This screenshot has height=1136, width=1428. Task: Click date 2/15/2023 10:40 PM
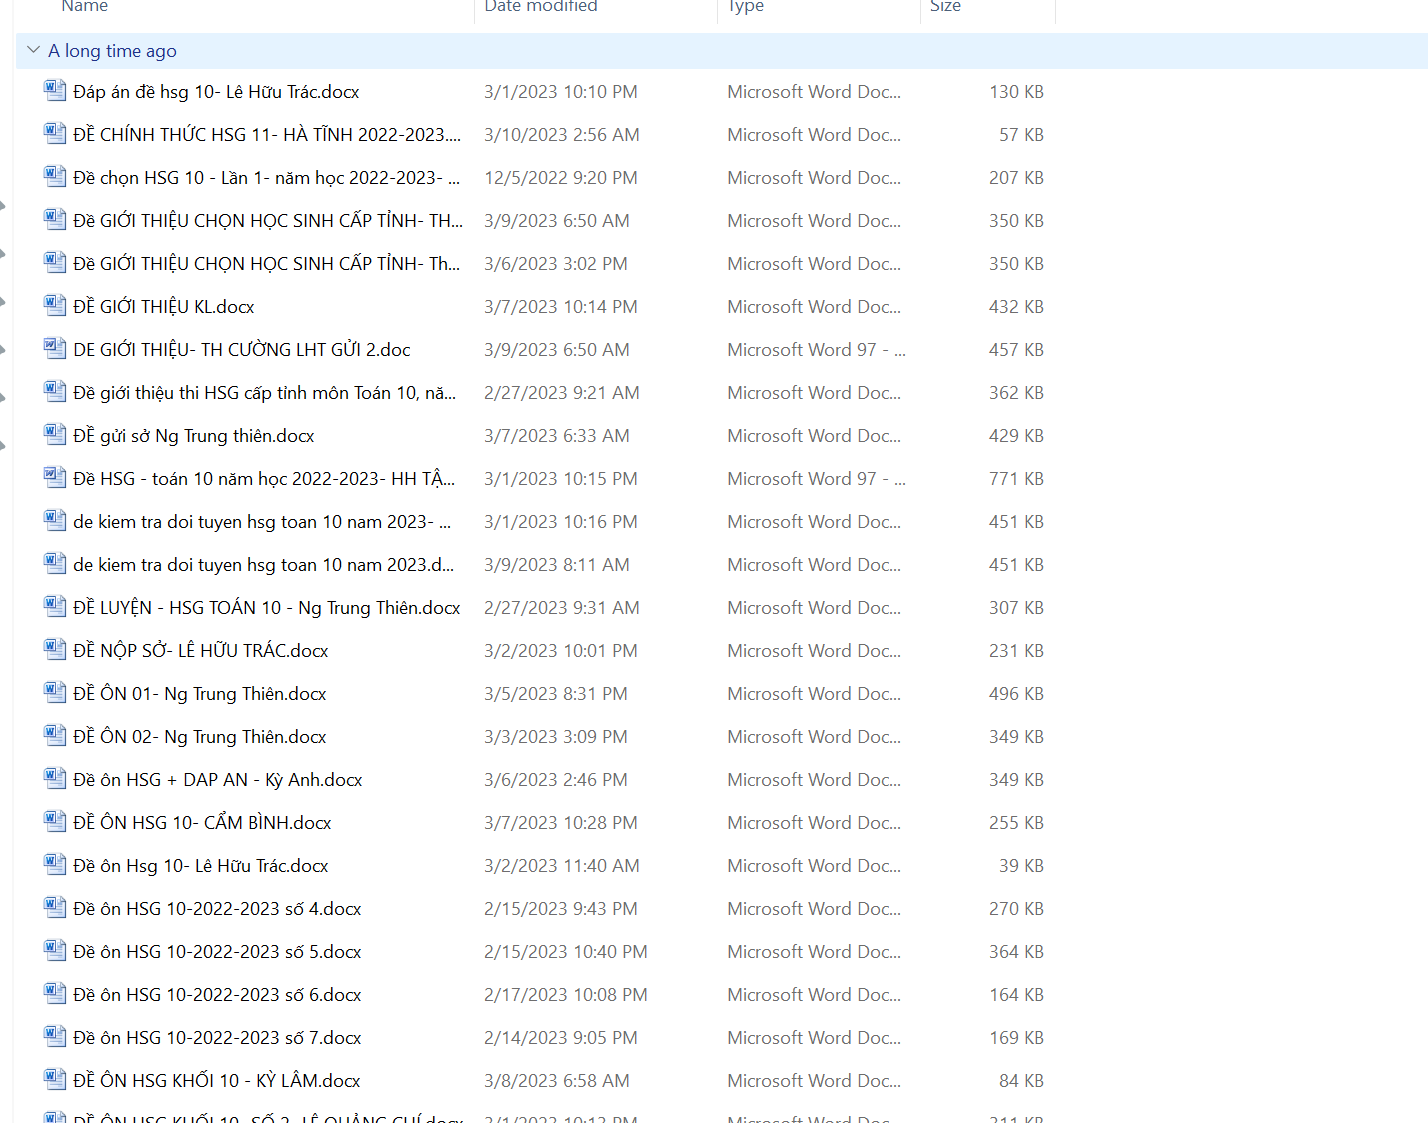[566, 952]
